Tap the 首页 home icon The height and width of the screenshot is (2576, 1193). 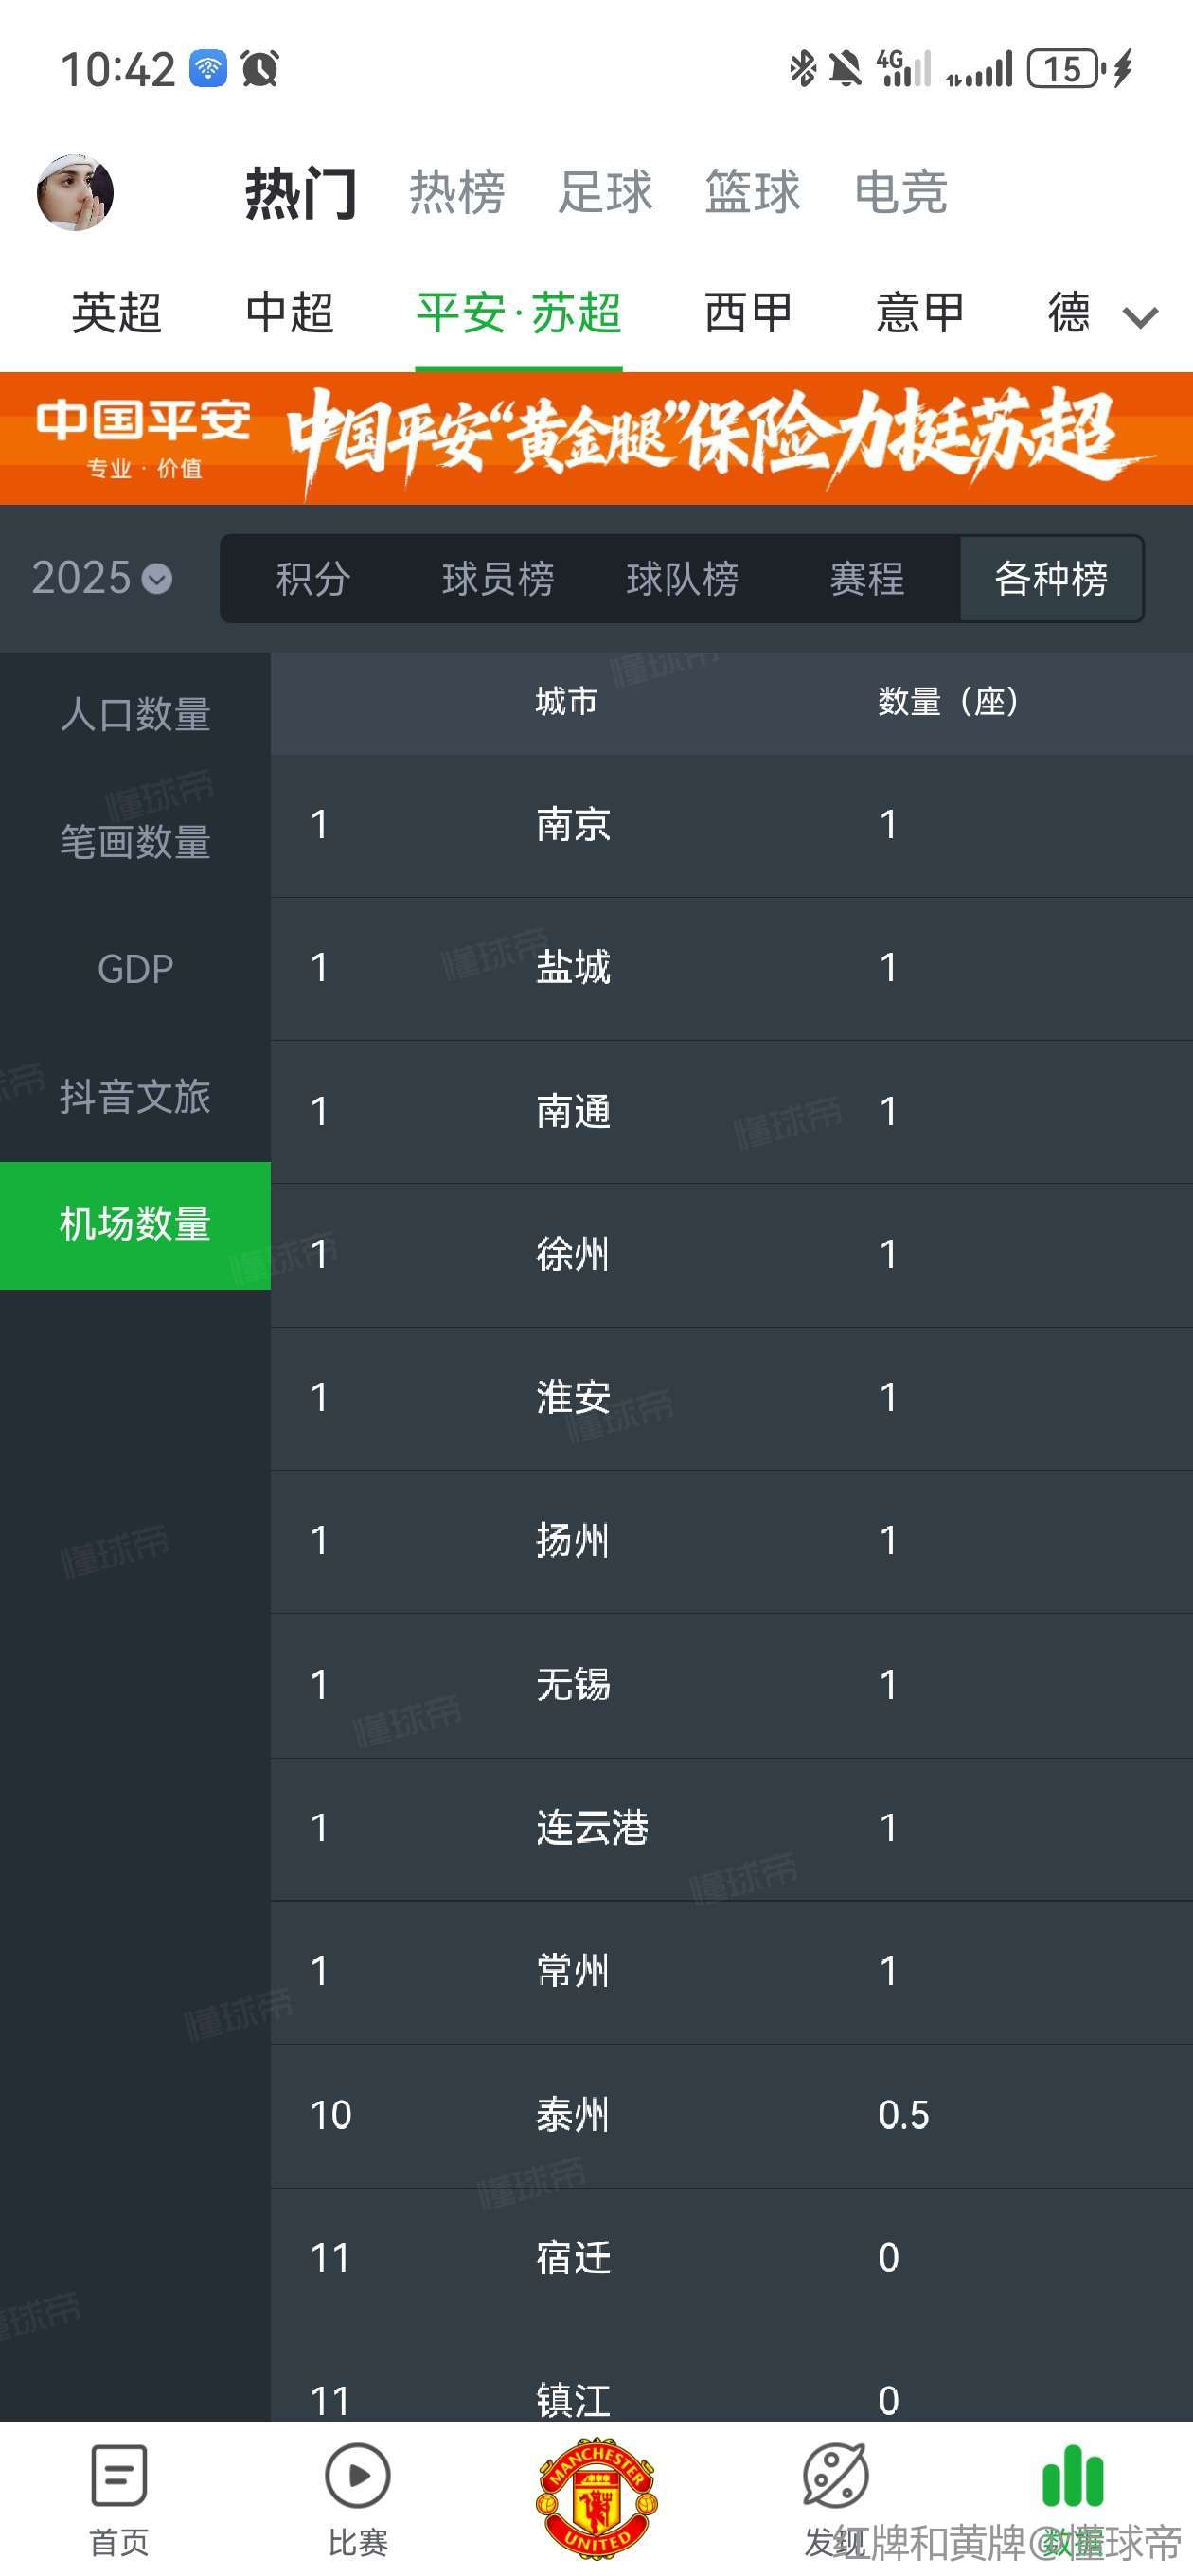pyautogui.click(x=119, y=2475)
